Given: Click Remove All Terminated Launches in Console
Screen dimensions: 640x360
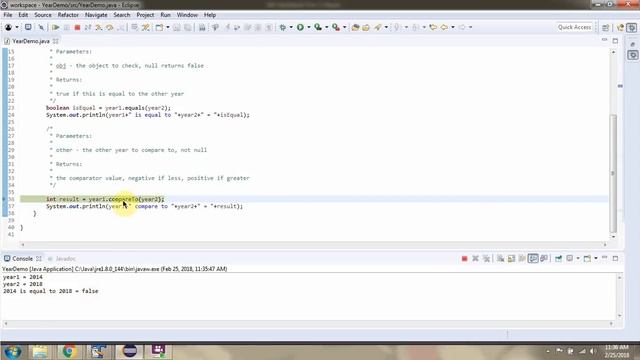Looking at the screenshot, I should [487, 258].
